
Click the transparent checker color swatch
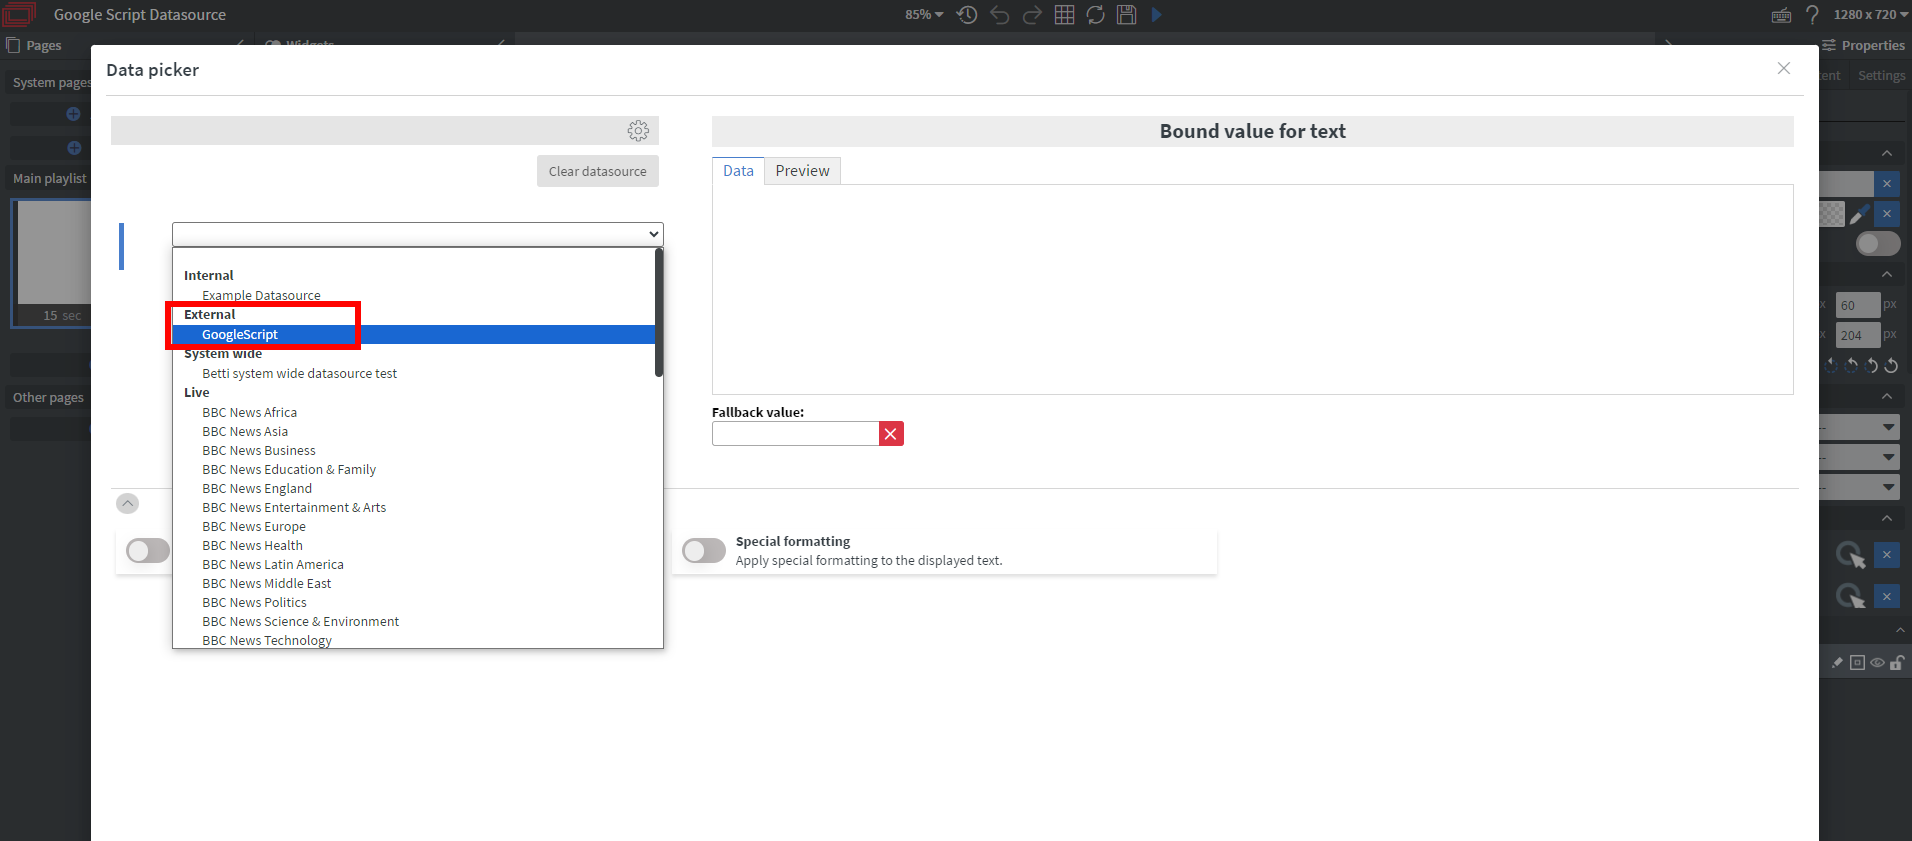pyautogui.click(x=1831, y=214)
